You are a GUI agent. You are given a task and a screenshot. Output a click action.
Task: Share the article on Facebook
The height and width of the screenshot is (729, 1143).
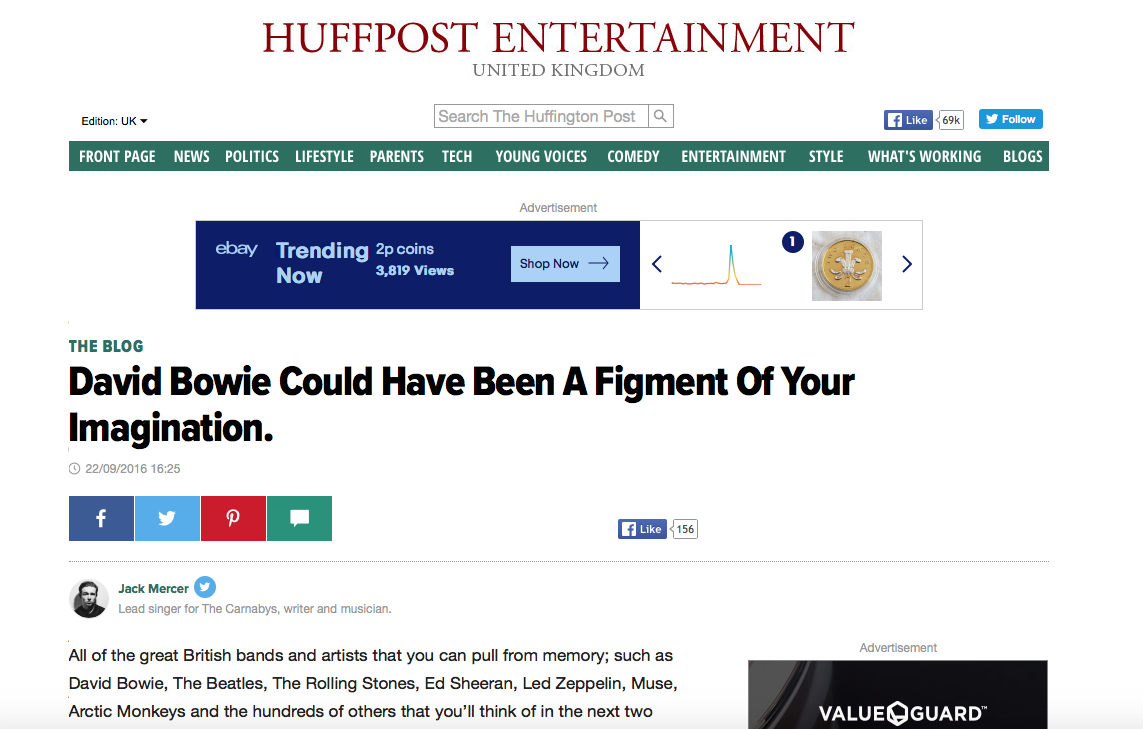pos(100,518)
